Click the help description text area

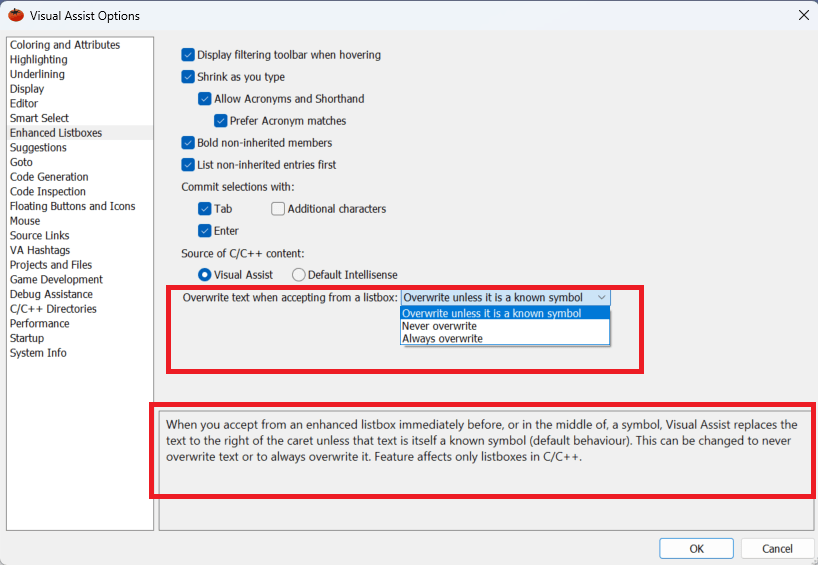(482, 448)
